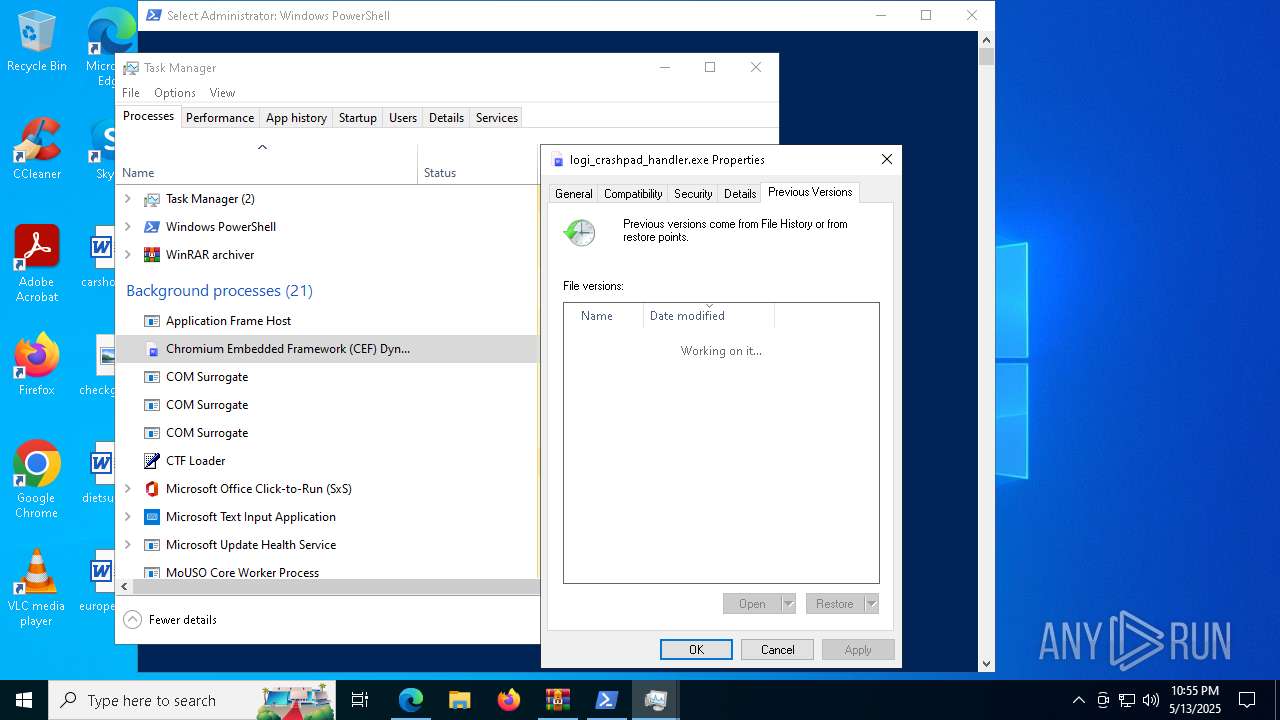Click Microsoft Text Input Application icon
The width and height of the screenshot is (1280, 720).
pos(152,517)
